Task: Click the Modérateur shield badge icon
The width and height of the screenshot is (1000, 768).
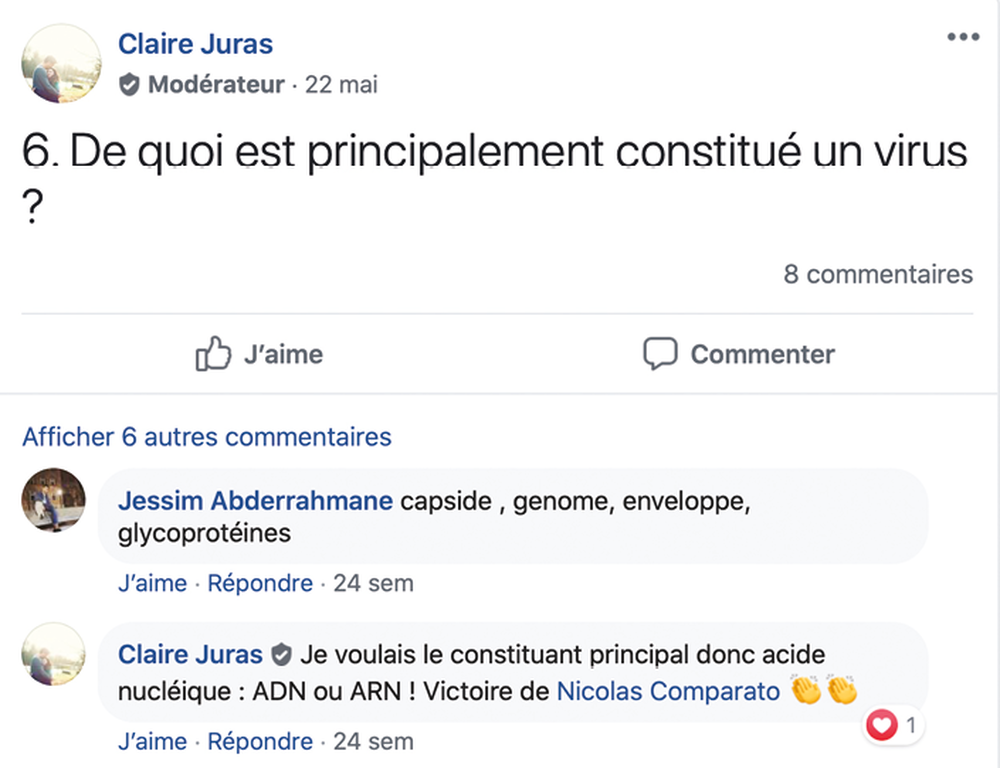Action: (x=129, y=85)
